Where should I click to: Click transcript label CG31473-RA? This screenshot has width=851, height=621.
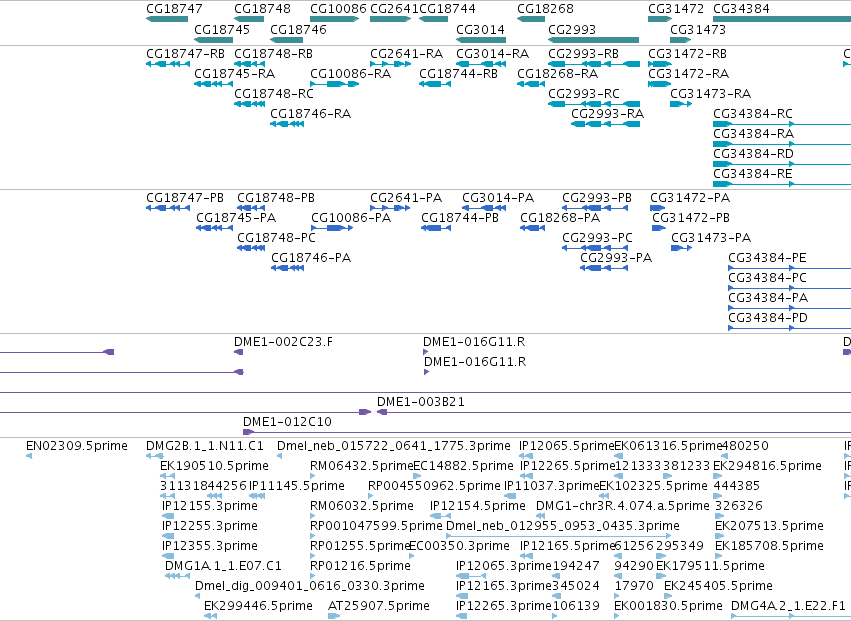[x=711, y=94]
